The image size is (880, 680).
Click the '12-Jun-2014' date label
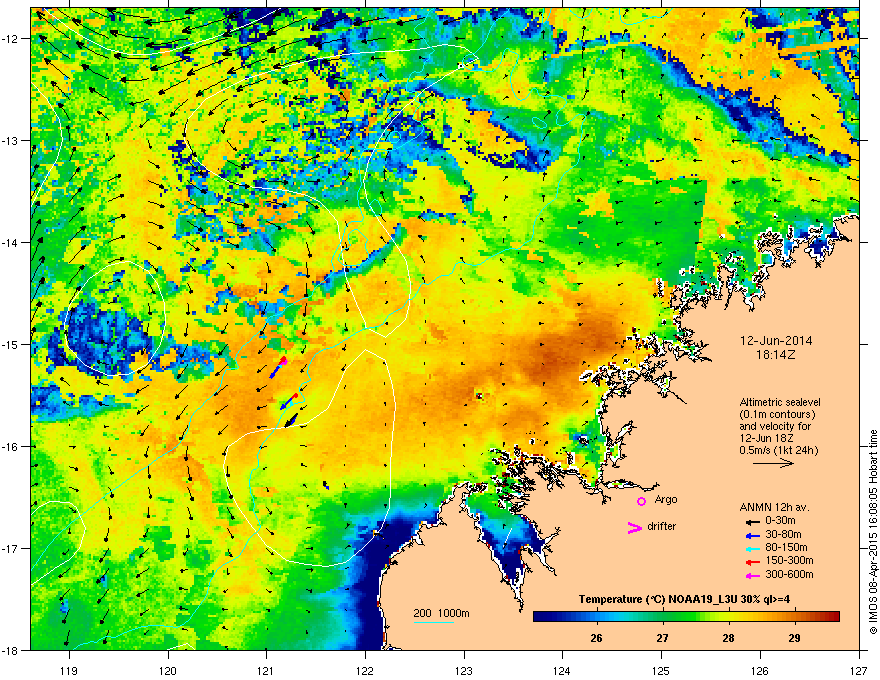776,341
